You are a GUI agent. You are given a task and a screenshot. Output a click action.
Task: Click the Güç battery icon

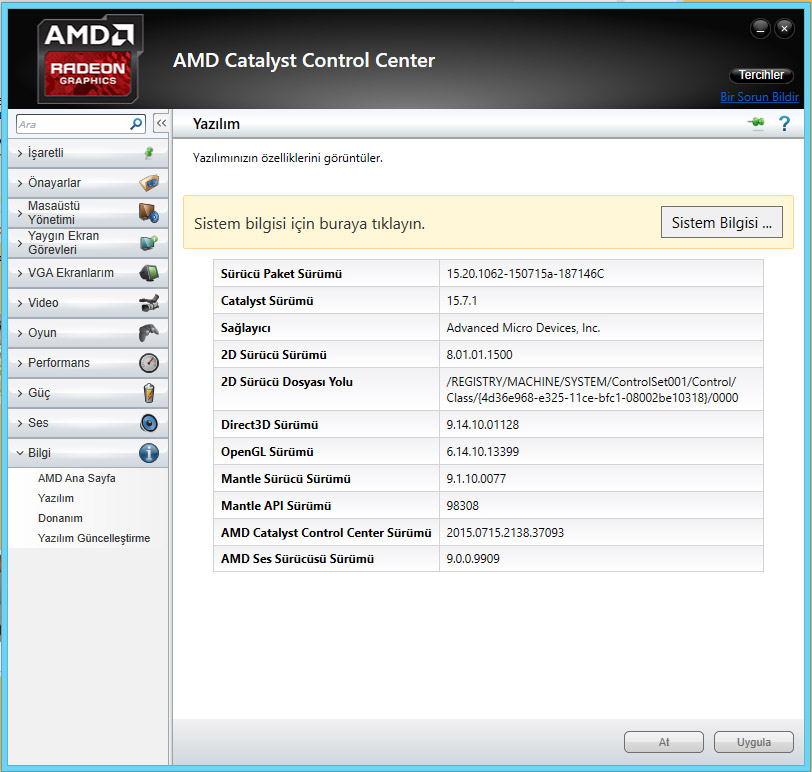[x=149, y=393]
